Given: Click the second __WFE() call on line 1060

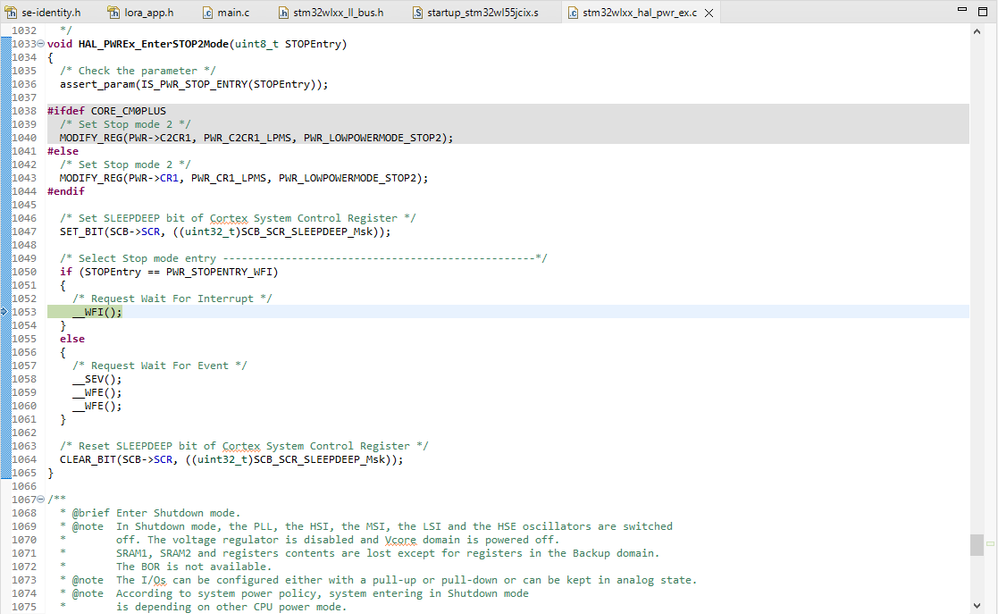Looking at the screenshot, I should point(97,406).
